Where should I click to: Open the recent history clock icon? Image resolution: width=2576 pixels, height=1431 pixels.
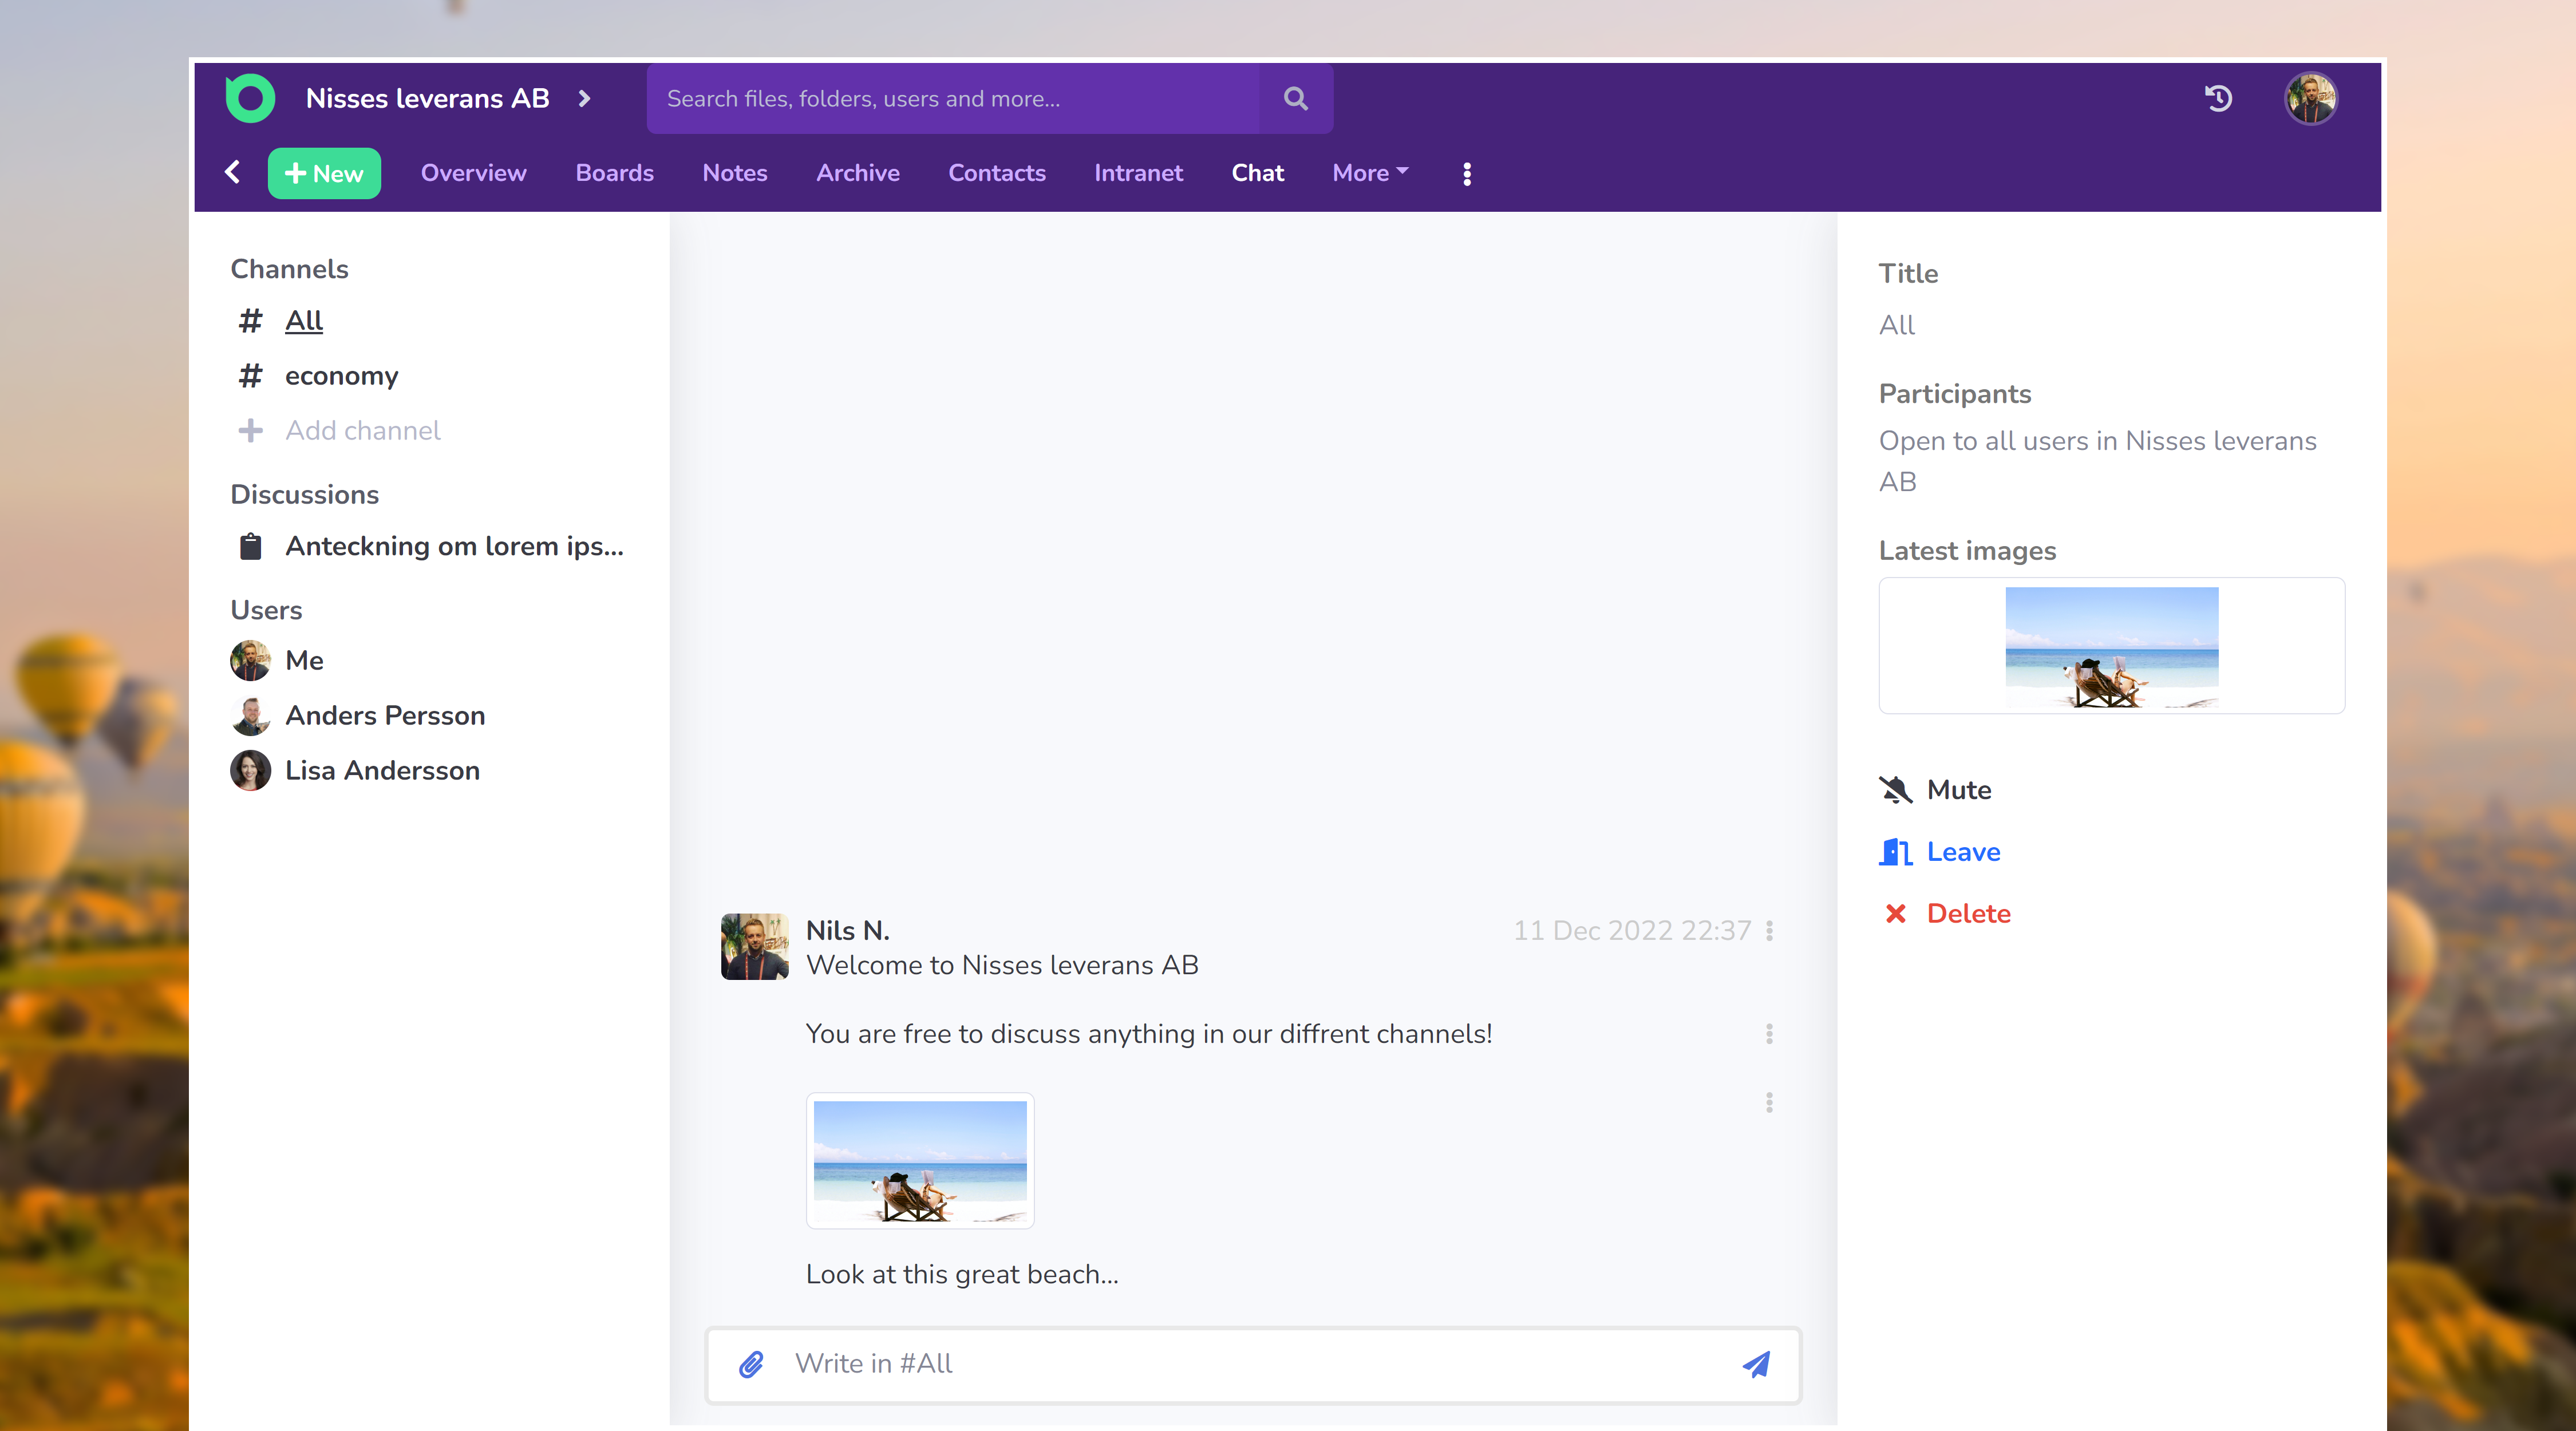[x=2218, y=98]
